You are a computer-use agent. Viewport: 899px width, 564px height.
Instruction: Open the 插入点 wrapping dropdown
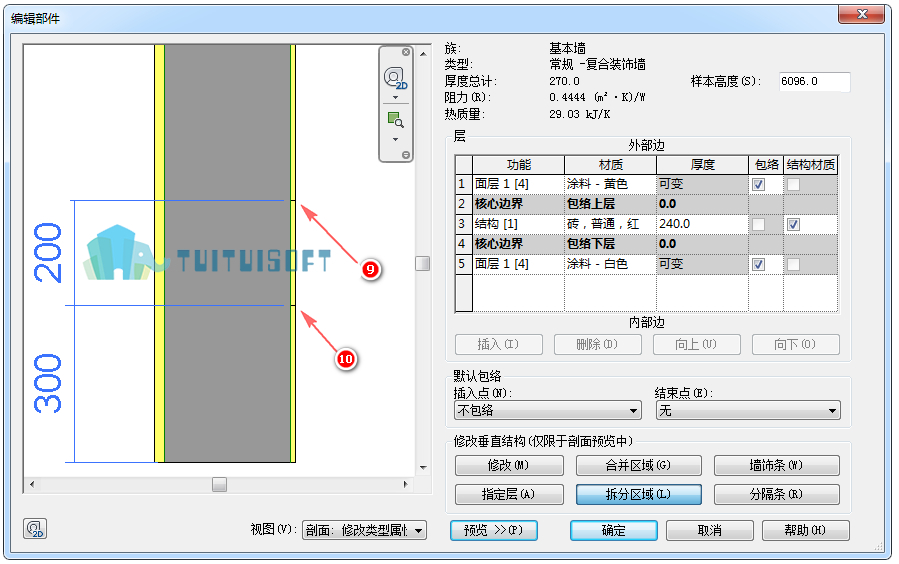coord(548,410)
